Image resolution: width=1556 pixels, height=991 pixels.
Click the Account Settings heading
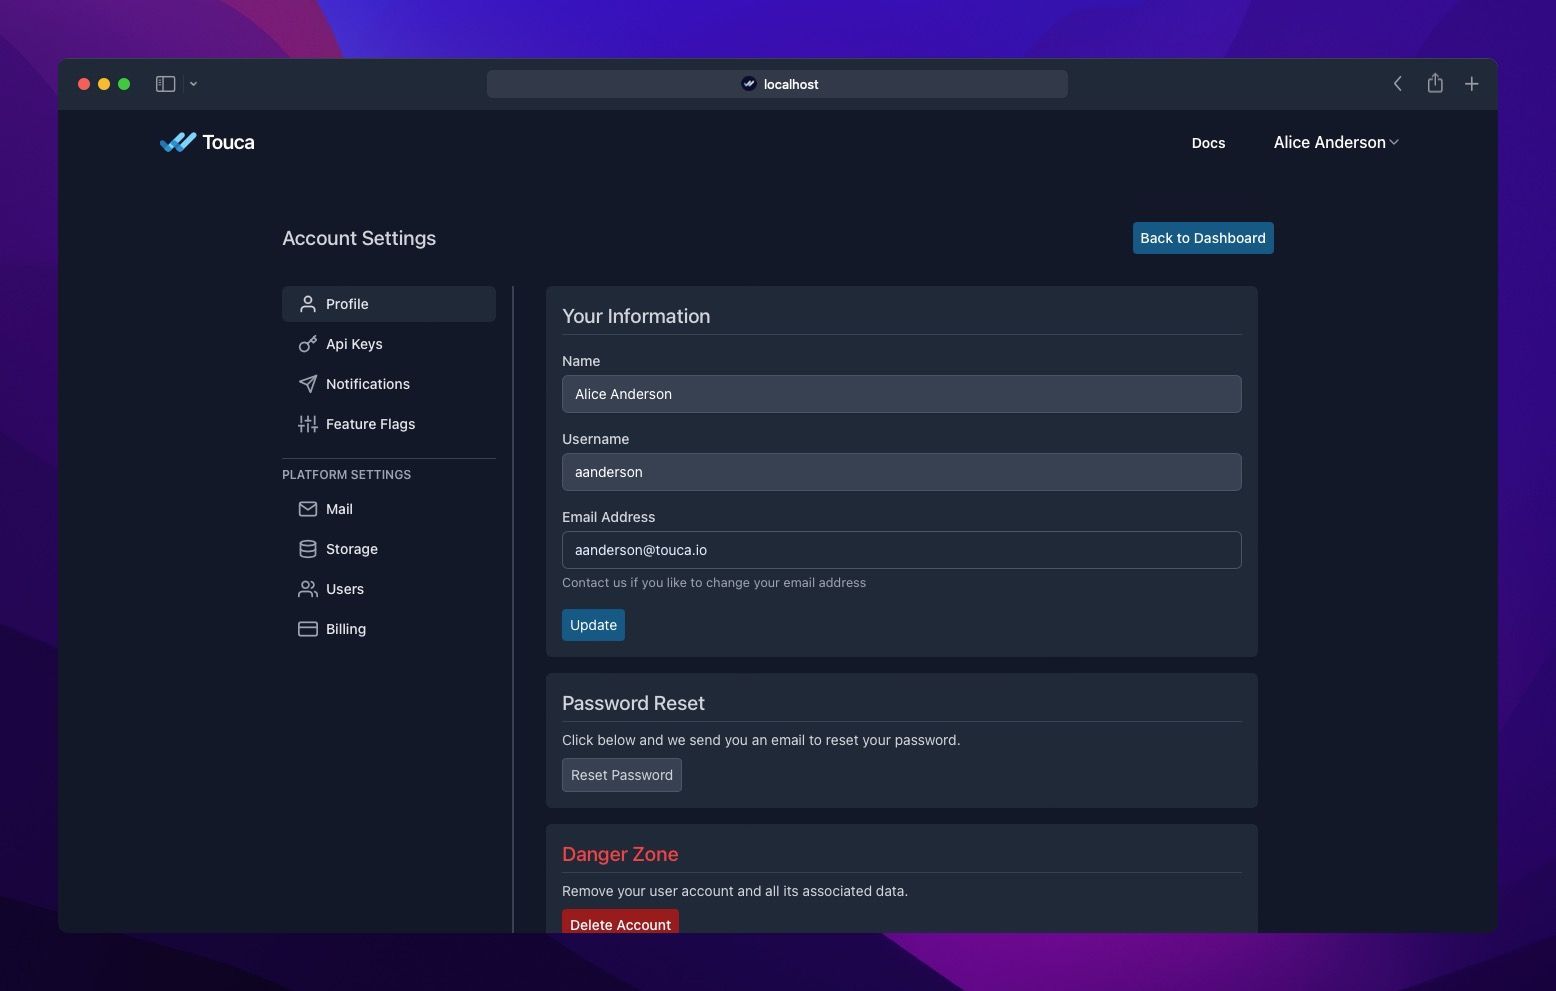click(359, 238)
